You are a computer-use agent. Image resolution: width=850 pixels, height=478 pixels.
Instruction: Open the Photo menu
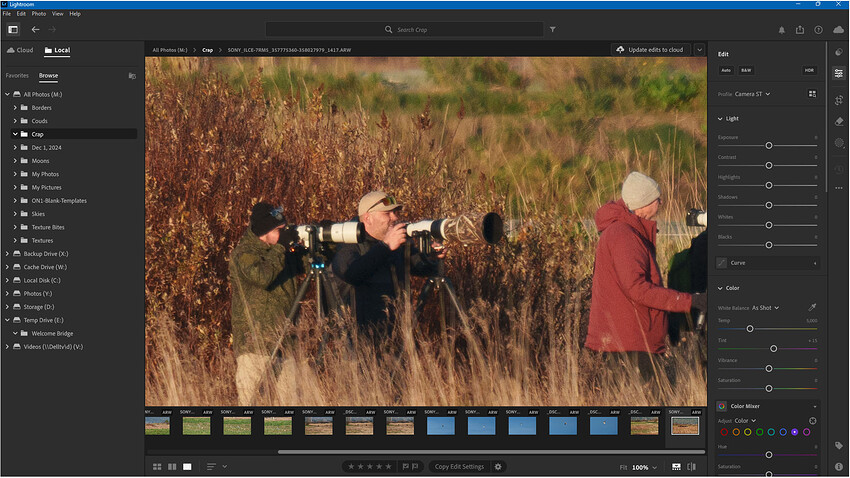(38, 14)
